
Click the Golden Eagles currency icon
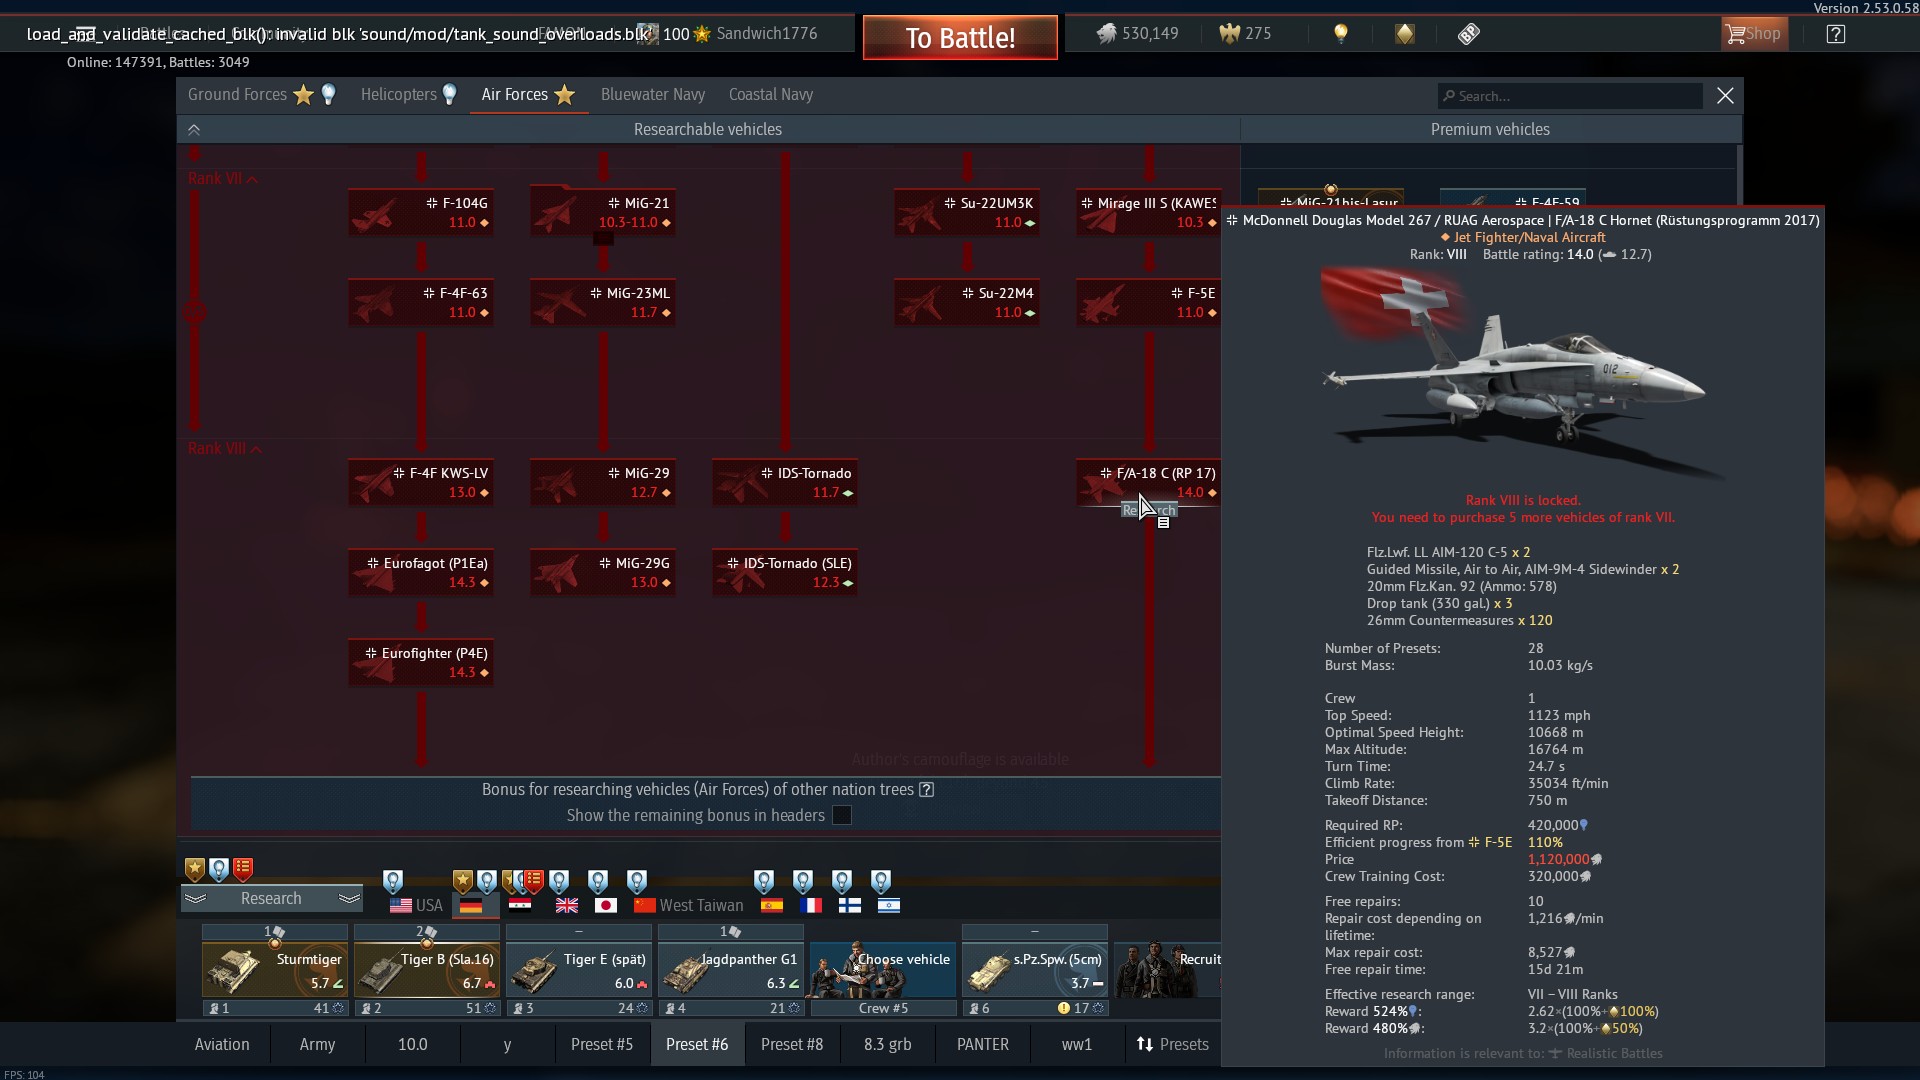(1229, 34)
